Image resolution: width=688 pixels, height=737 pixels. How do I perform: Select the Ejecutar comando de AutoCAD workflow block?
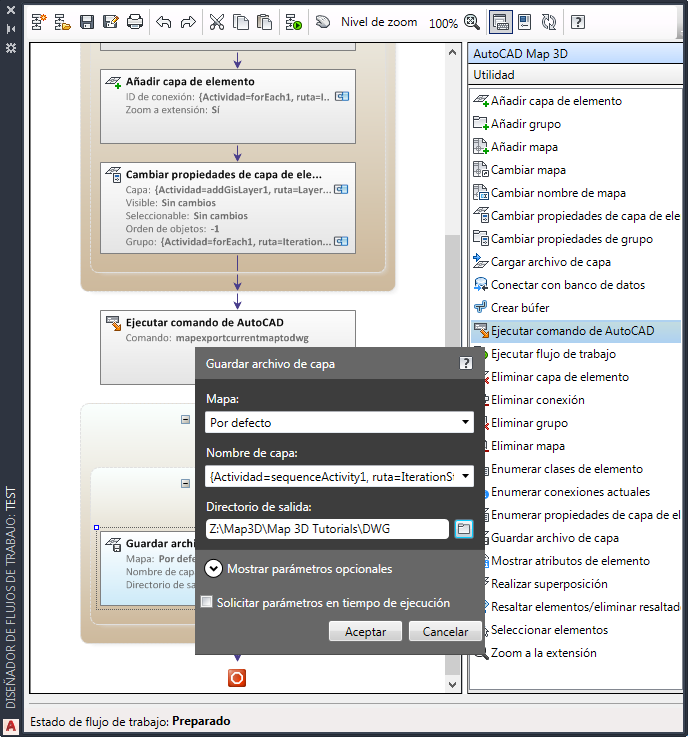(228, 329)
